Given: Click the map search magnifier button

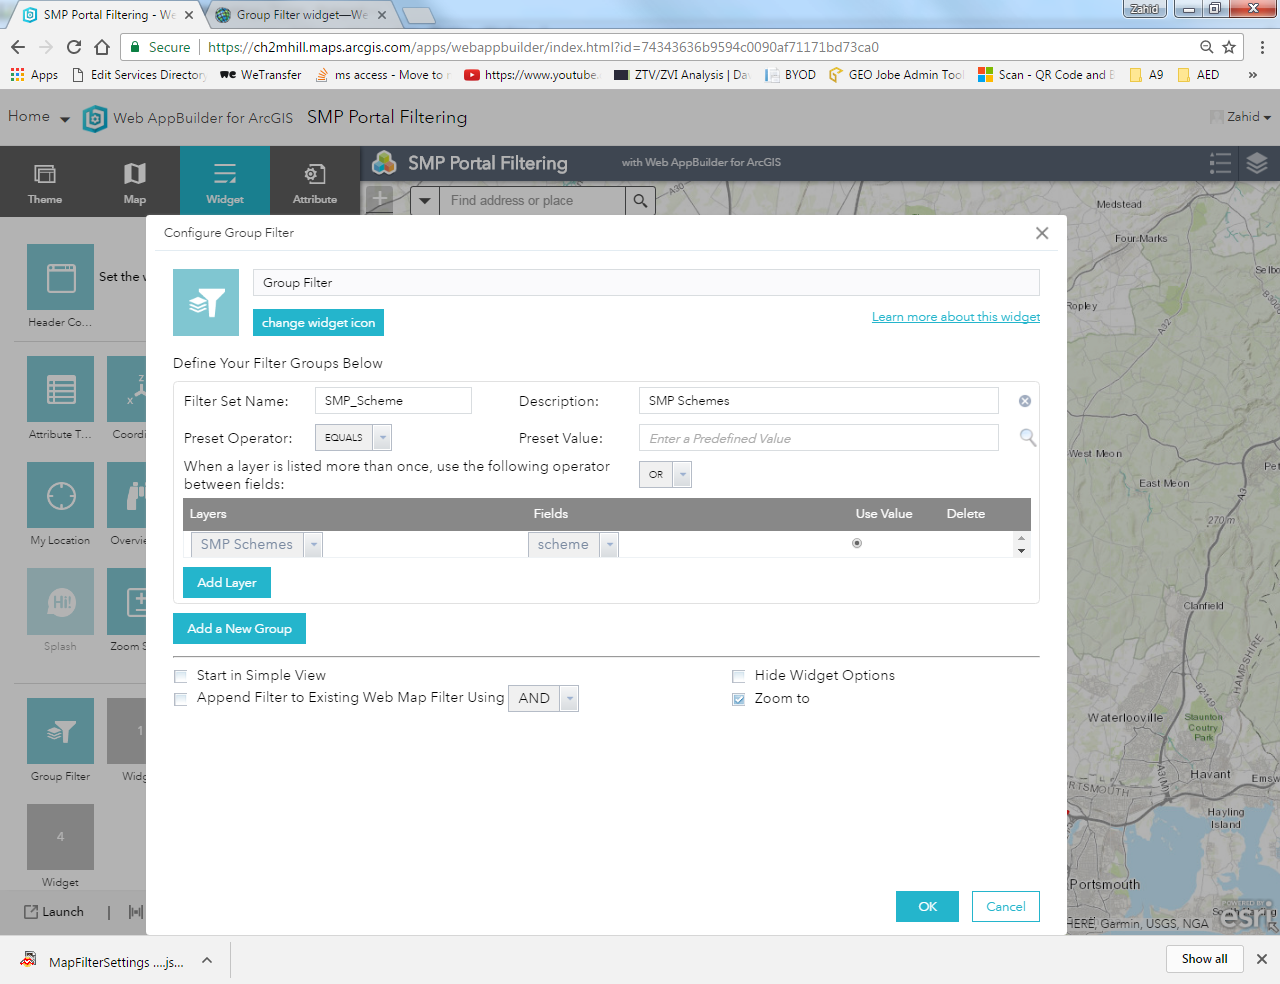Looking at the screenshot, I should coord(640,201).
